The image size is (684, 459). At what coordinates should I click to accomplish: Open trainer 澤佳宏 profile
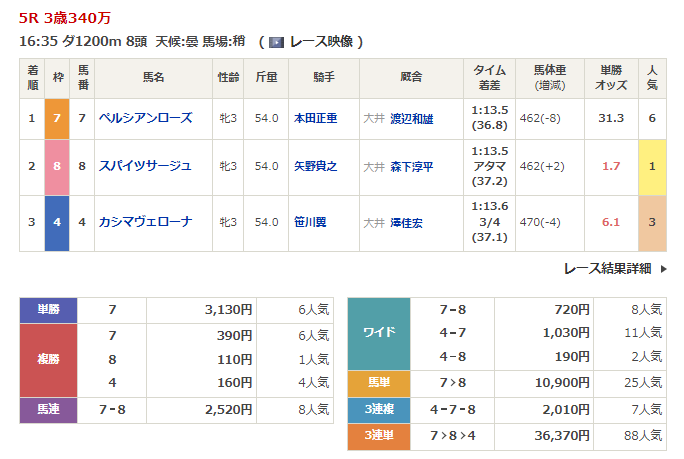coord(406,222)
